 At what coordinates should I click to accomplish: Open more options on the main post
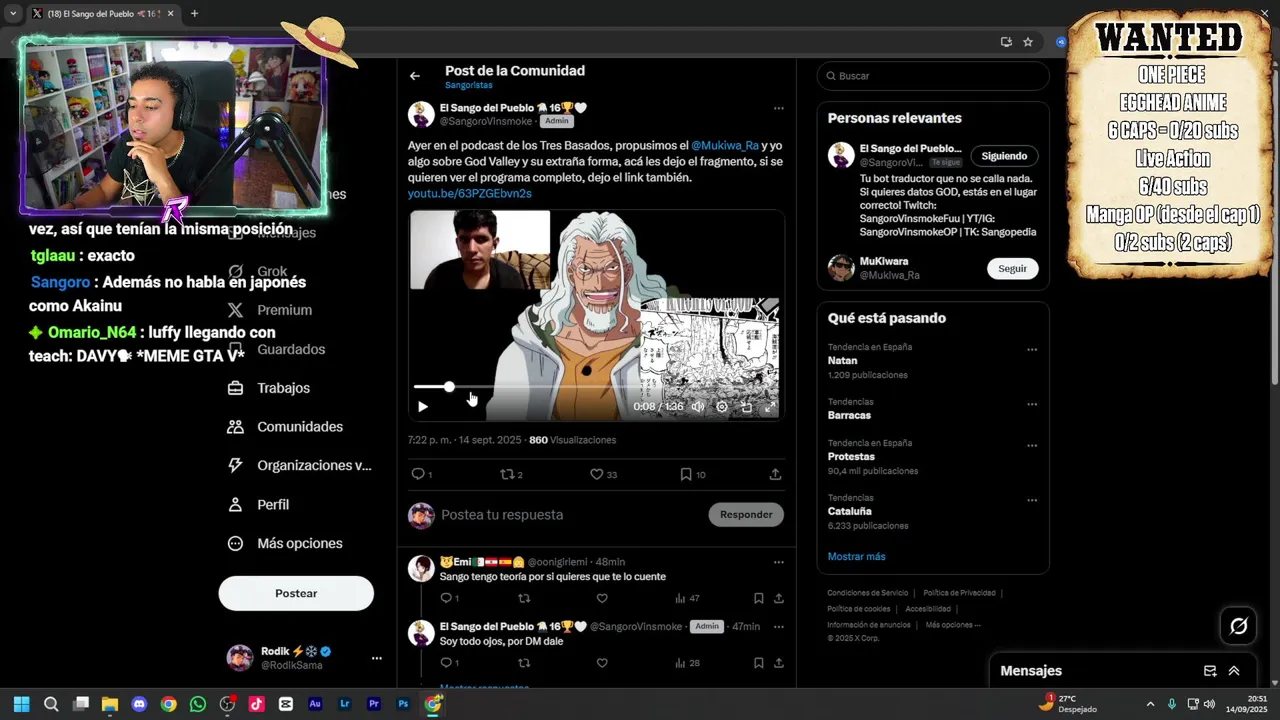[x=778, y=108]
